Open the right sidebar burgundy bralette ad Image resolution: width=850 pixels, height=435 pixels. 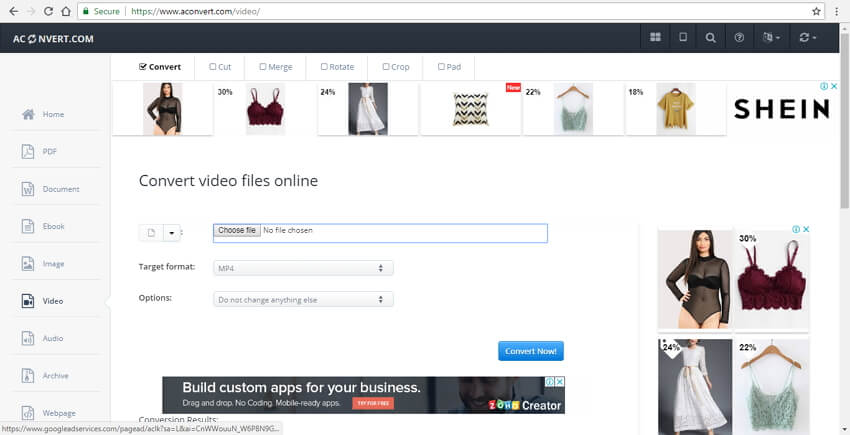[772, 279]
